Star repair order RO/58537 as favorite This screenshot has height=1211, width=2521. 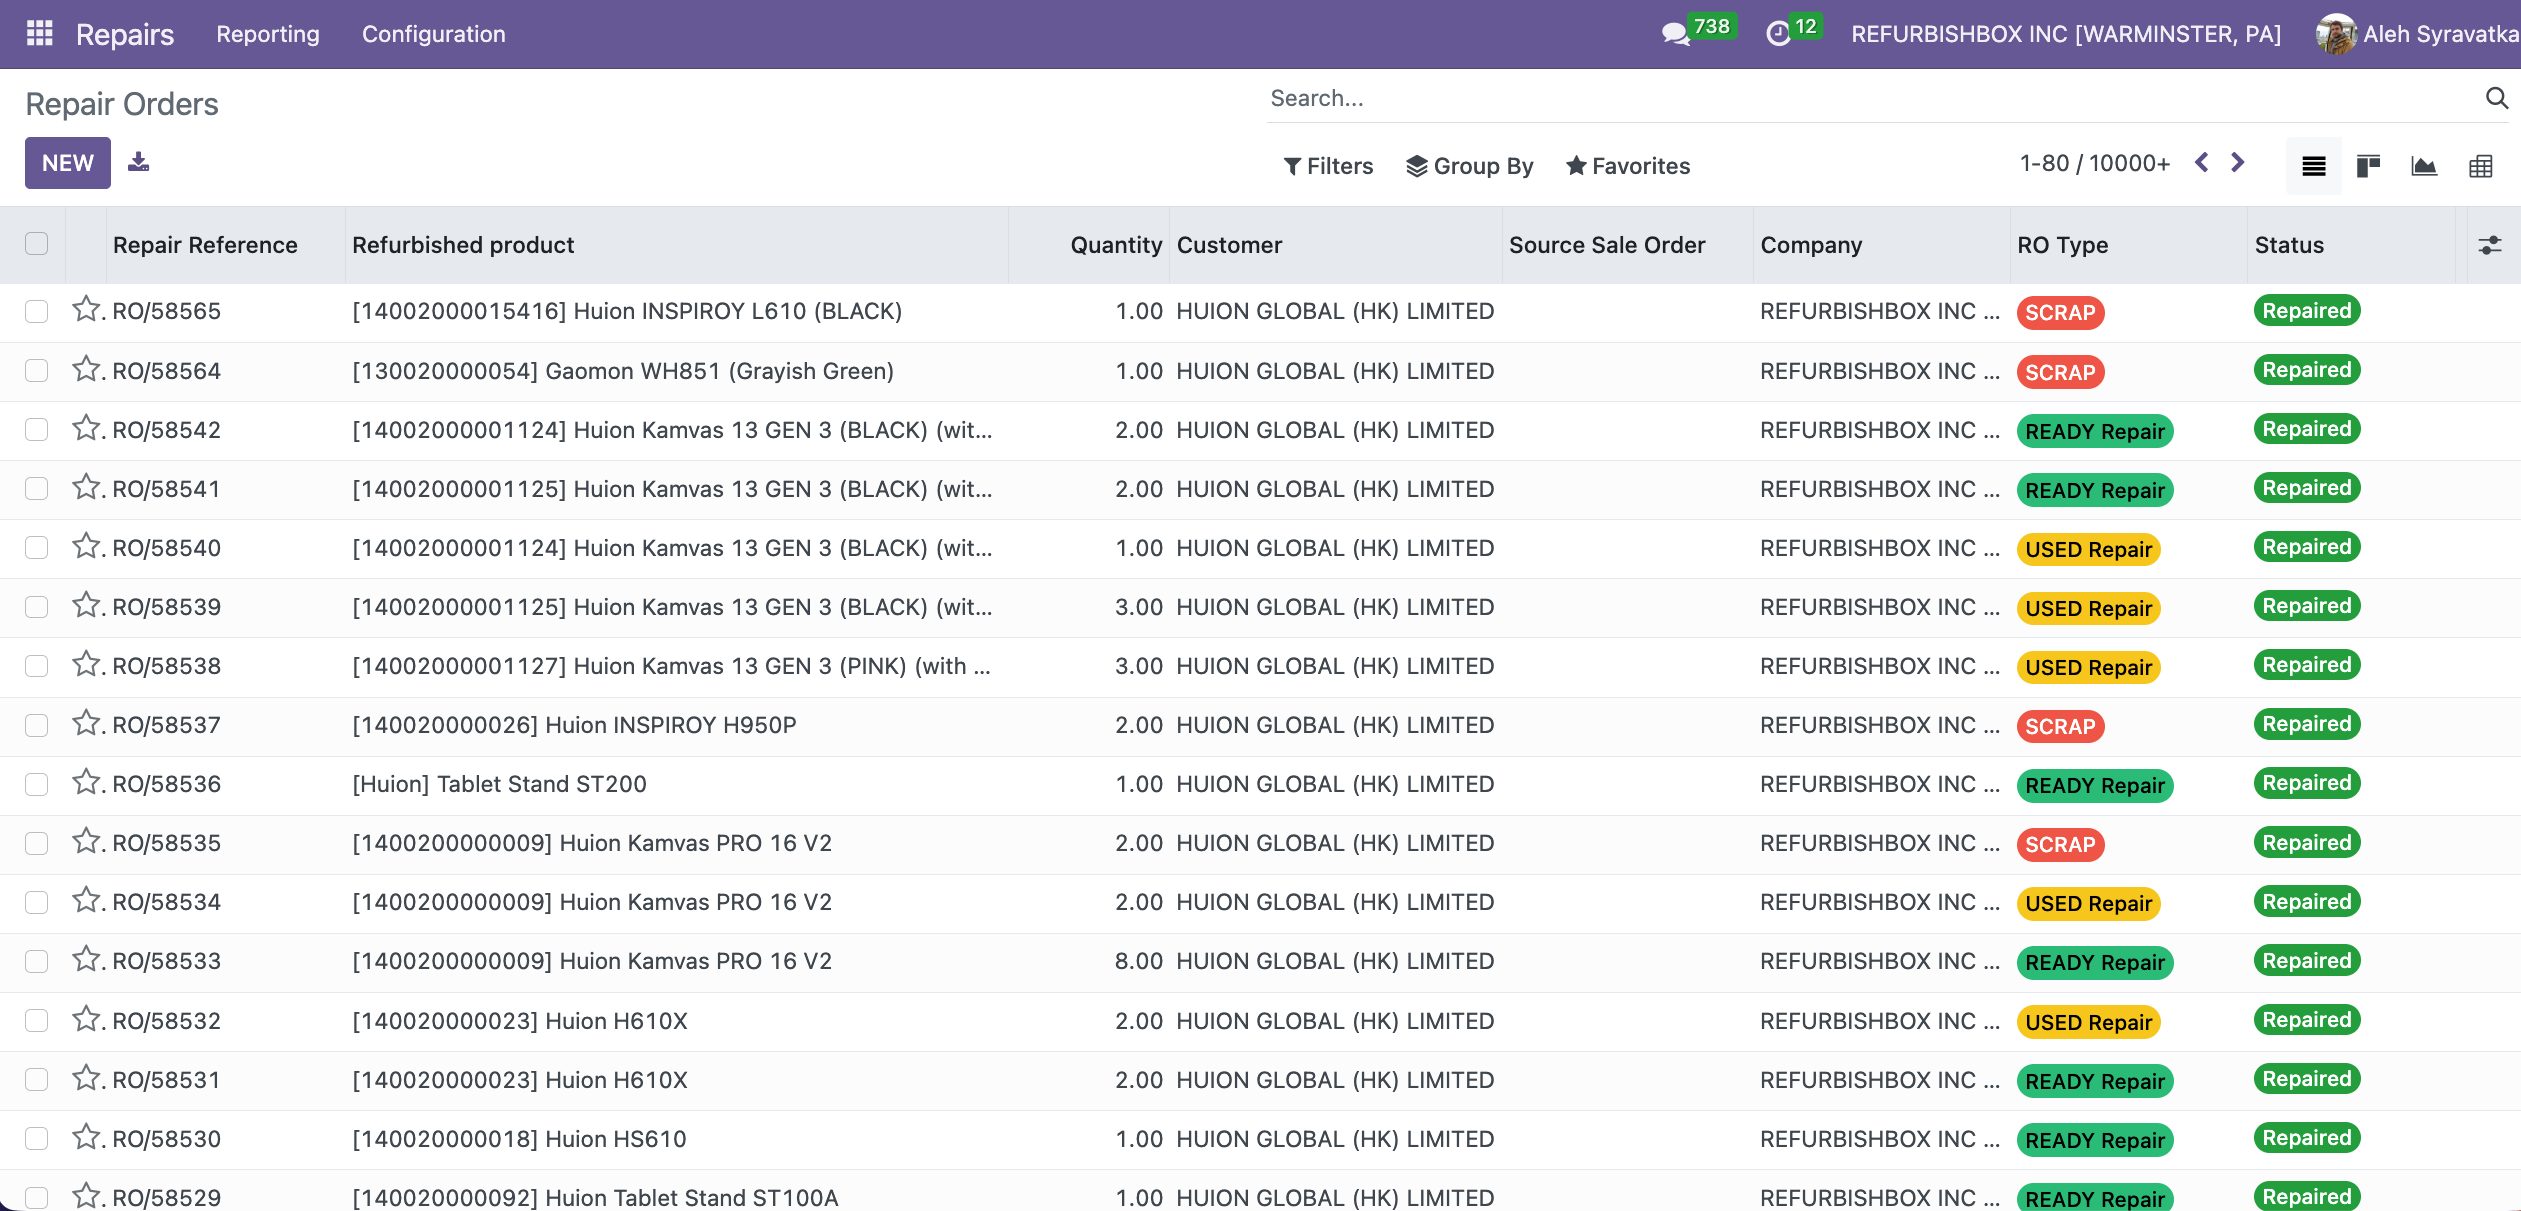point(86,723)
